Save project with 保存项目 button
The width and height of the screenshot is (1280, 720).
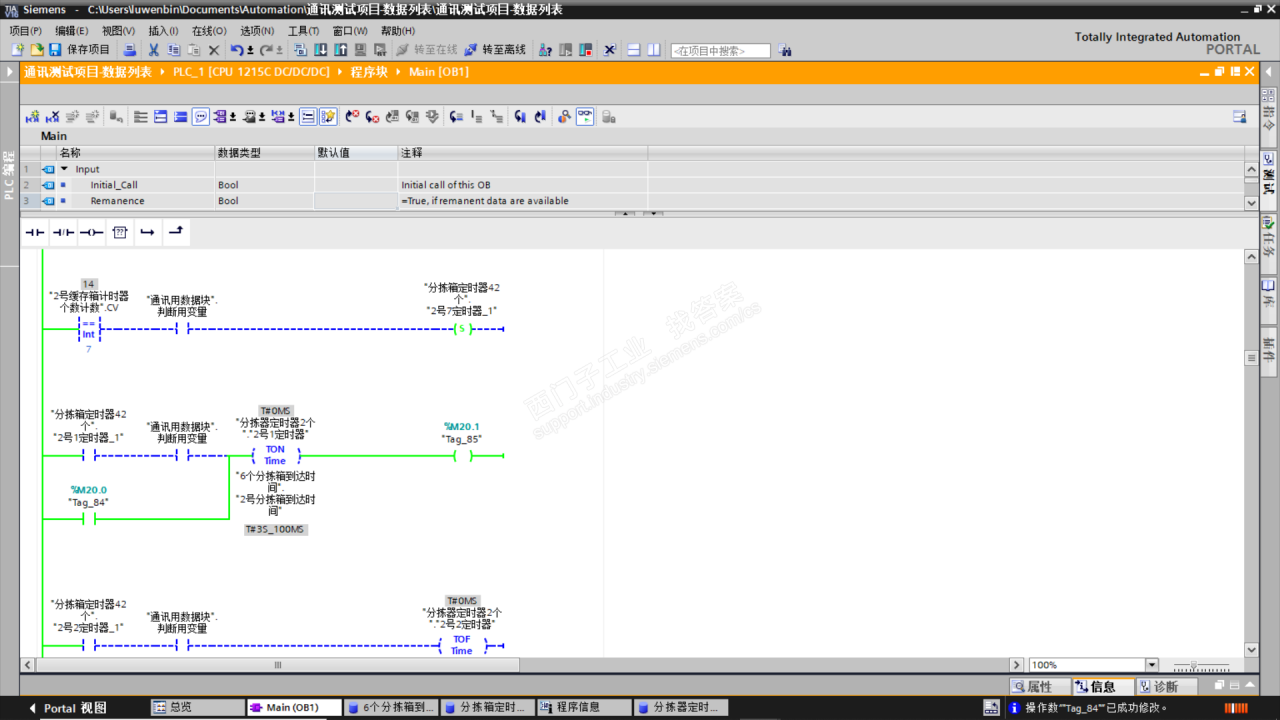80,50
